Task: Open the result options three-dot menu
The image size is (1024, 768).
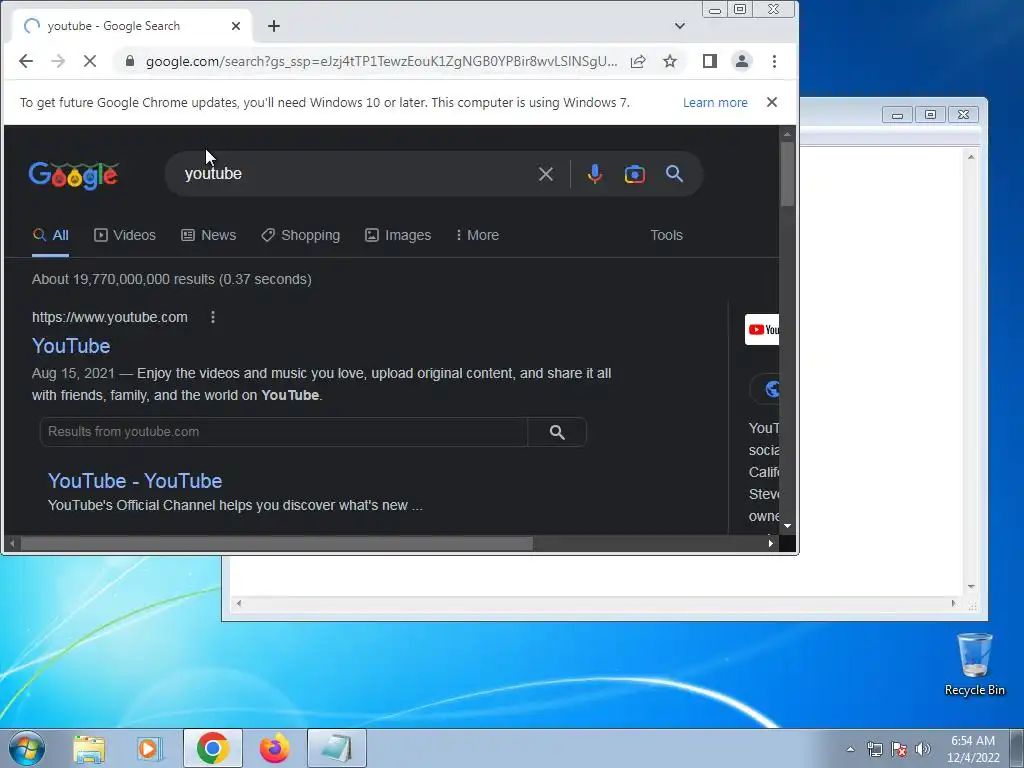Action: [x=212, y=317]
